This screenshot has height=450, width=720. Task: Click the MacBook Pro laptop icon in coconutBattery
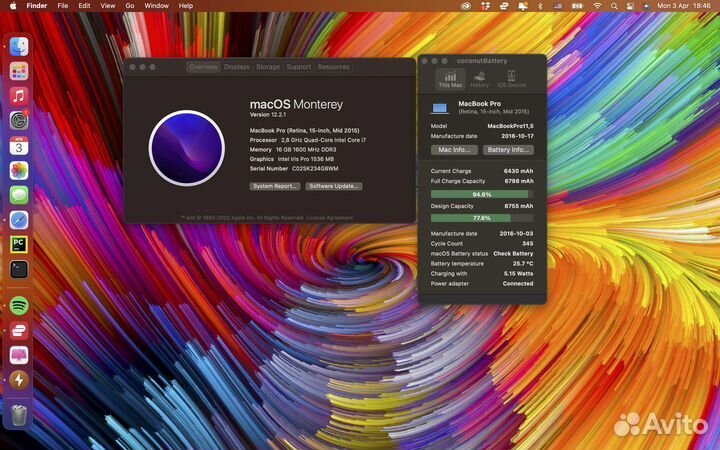[440, 108]
